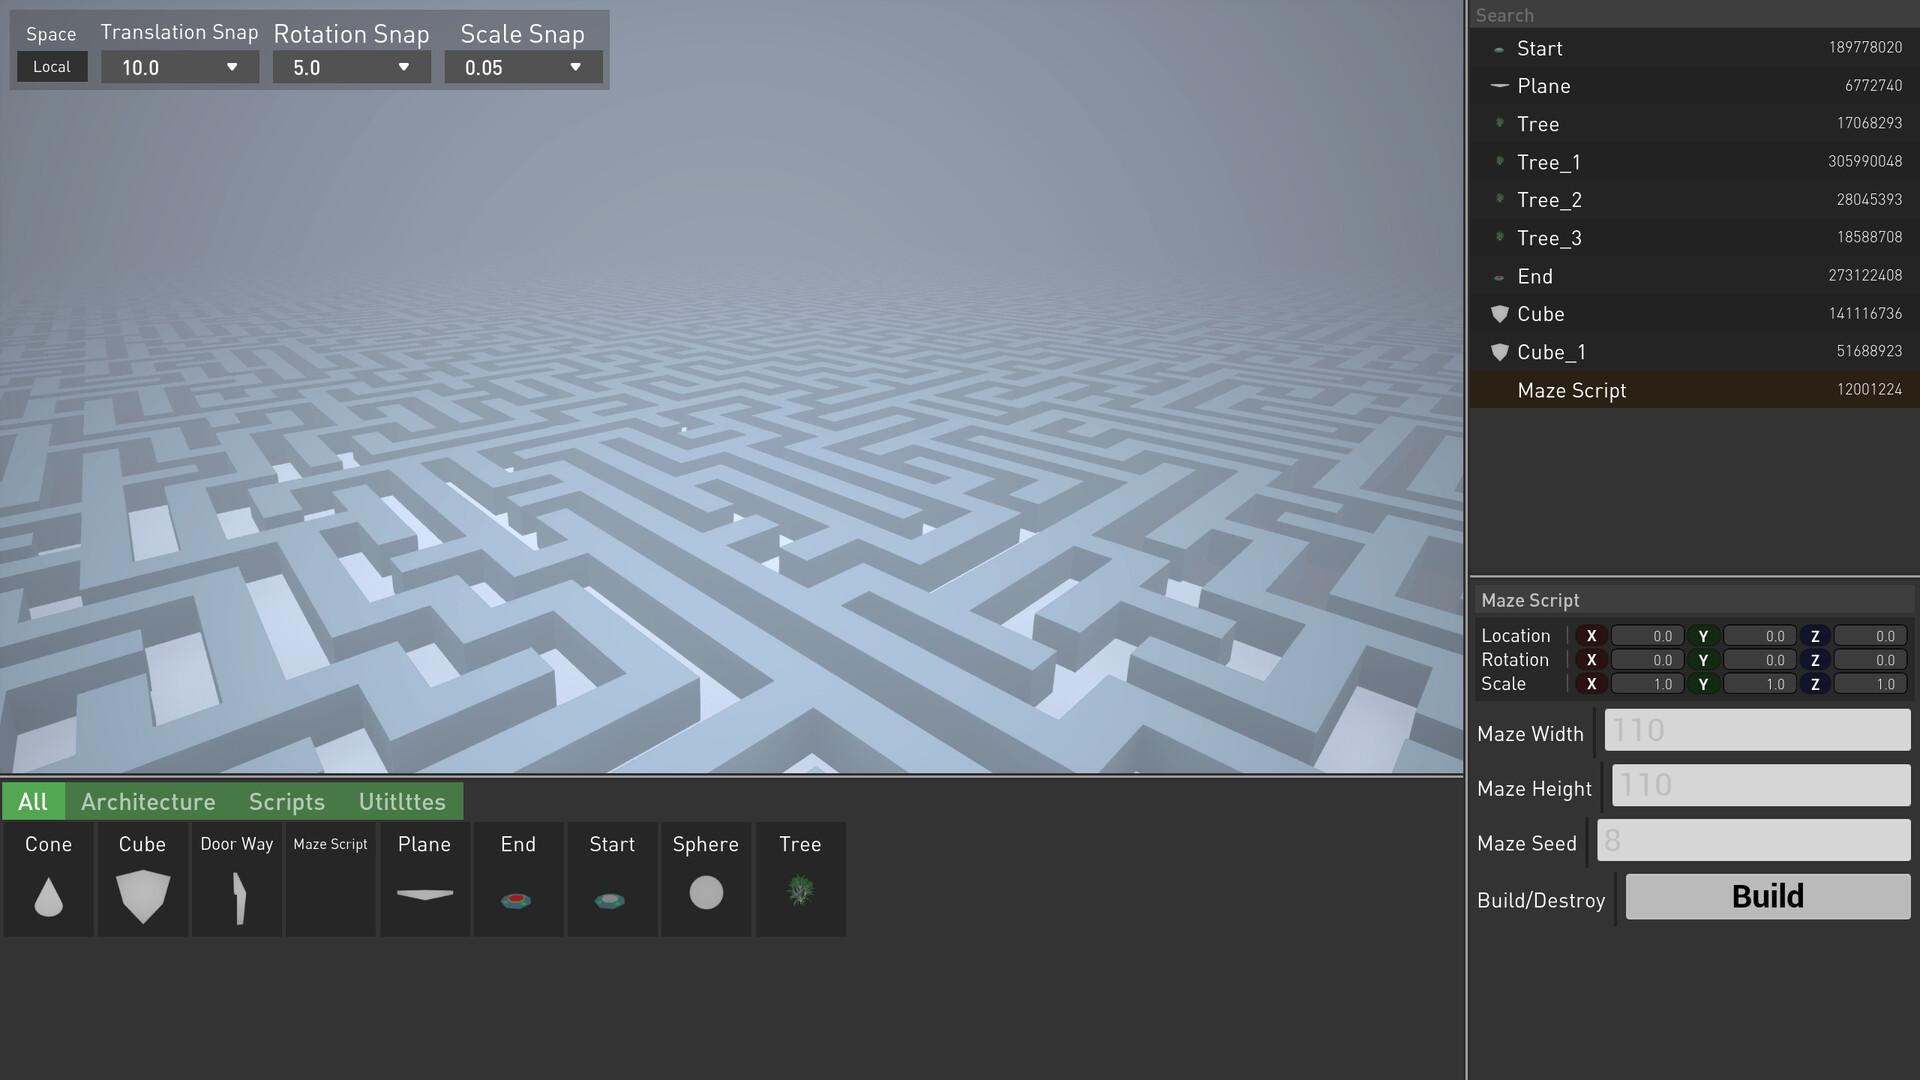Select the End marker asset icon
This screenshot has height=1080, width=1920.
517,899
